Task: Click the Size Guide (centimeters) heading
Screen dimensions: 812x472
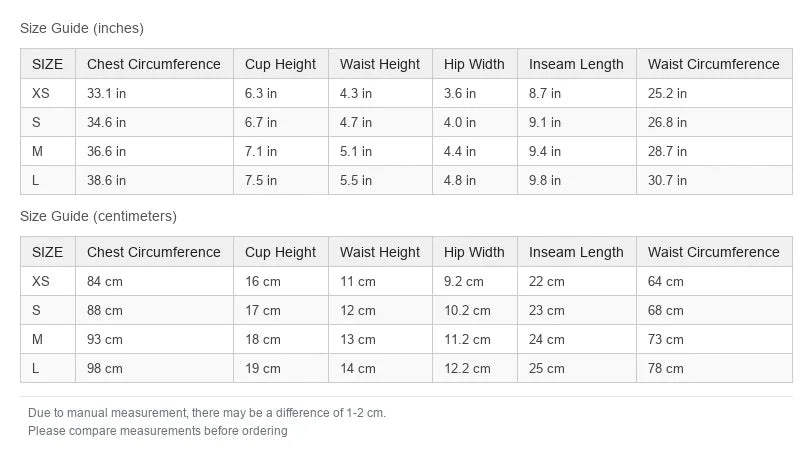Action: pos(98,216)
